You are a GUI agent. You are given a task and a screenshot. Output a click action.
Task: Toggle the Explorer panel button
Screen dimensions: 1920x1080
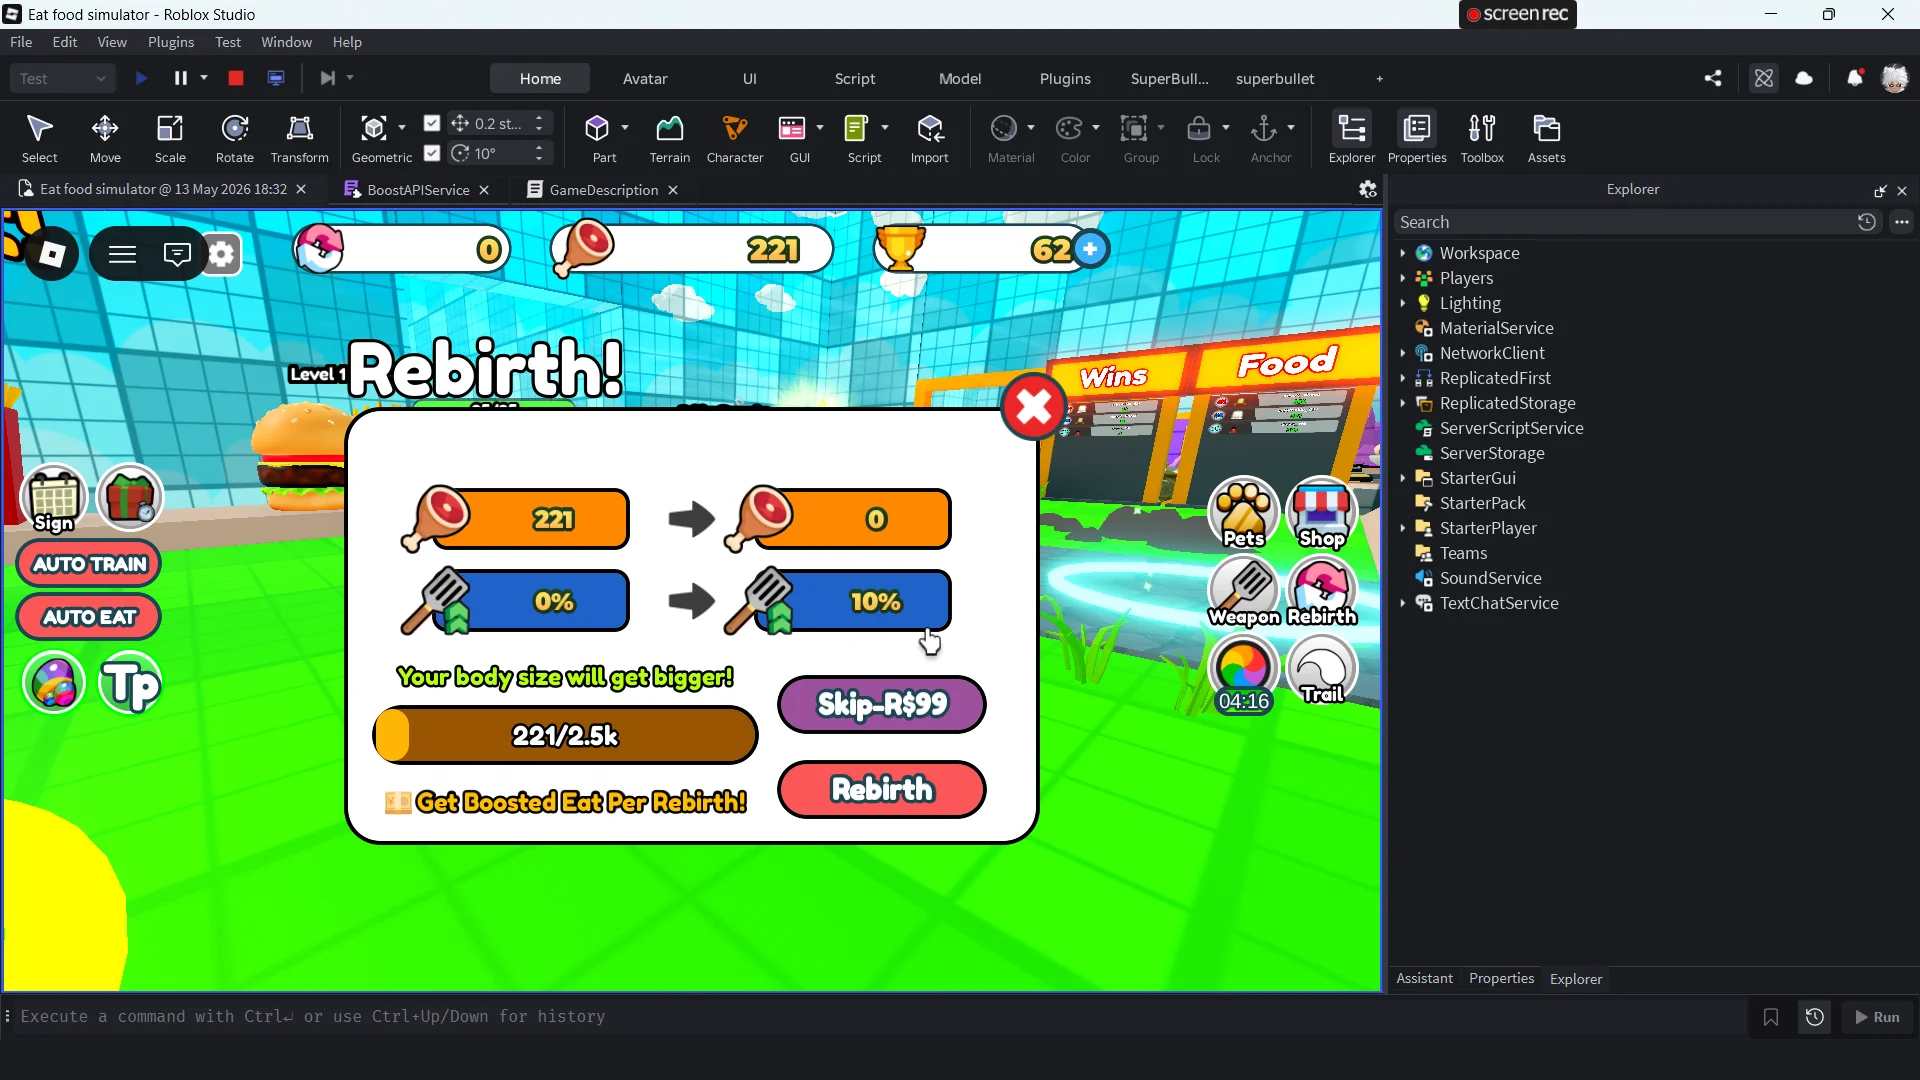(x=1352, y=138)
